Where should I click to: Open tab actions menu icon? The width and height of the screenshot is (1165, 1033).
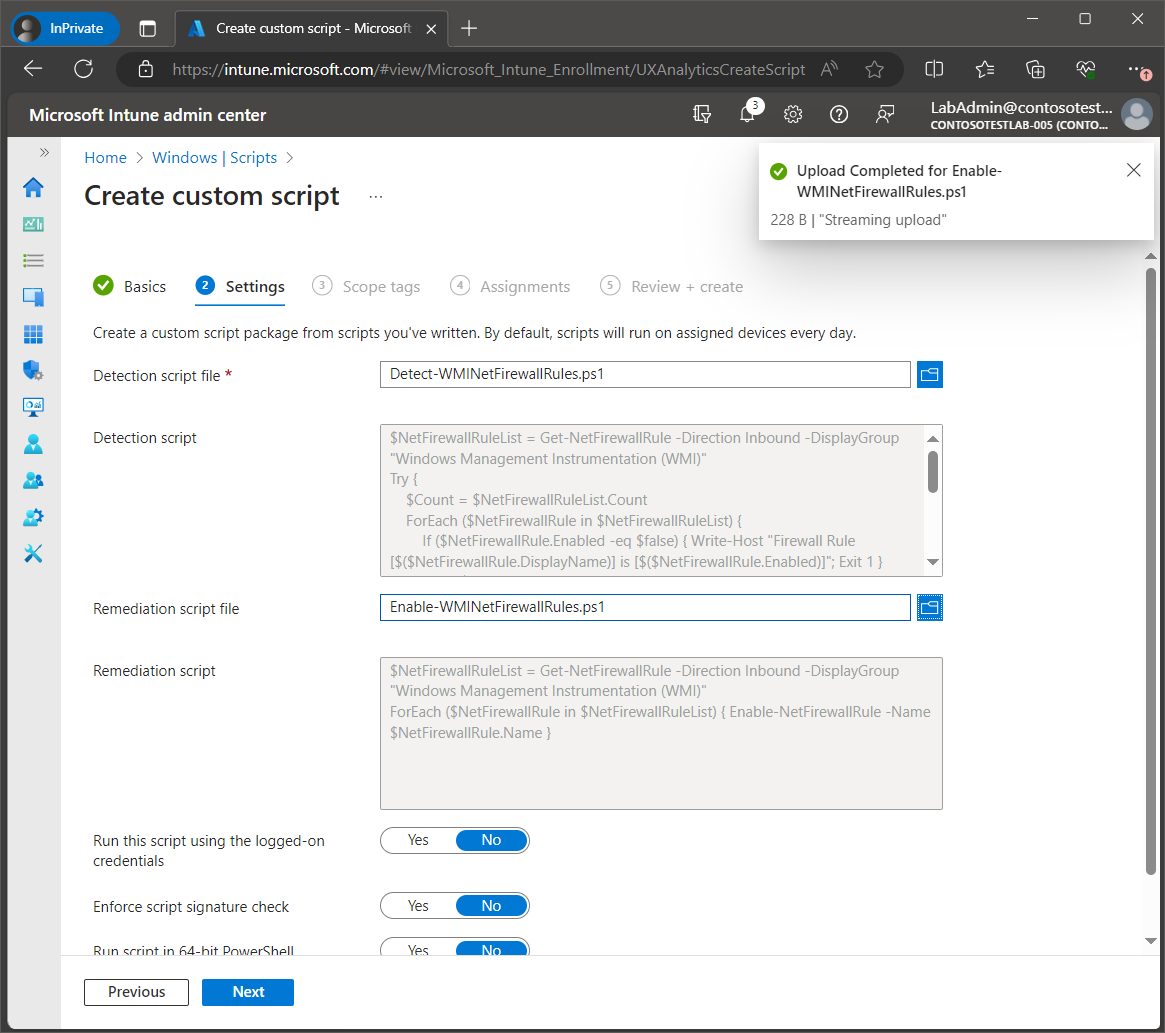tap(148, 28)
